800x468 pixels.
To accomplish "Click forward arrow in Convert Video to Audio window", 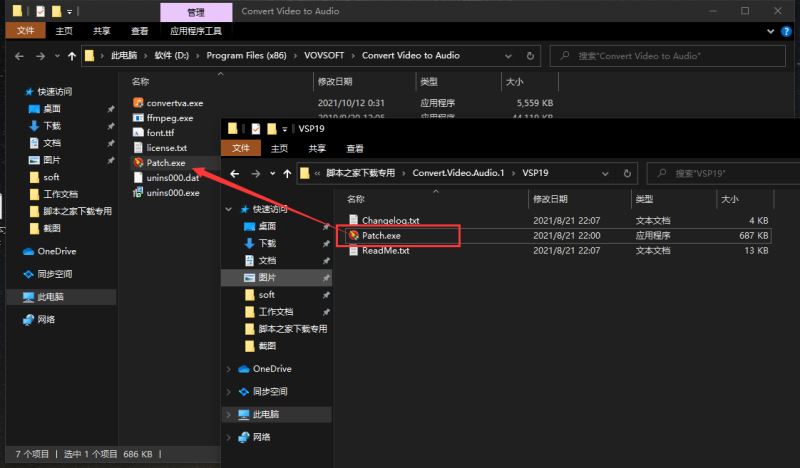I will pyautogui.click(x=40, y=56).
